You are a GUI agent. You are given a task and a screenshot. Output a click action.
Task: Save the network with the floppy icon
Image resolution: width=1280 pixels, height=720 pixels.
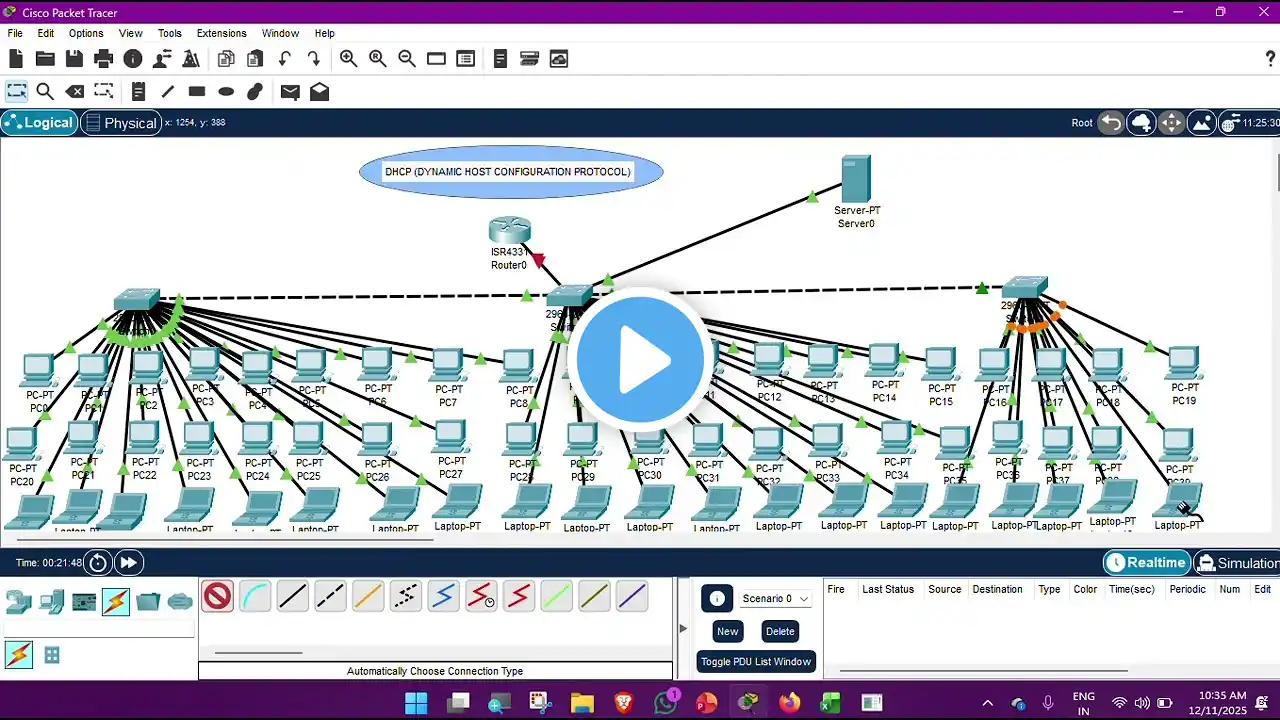[74, 59]
